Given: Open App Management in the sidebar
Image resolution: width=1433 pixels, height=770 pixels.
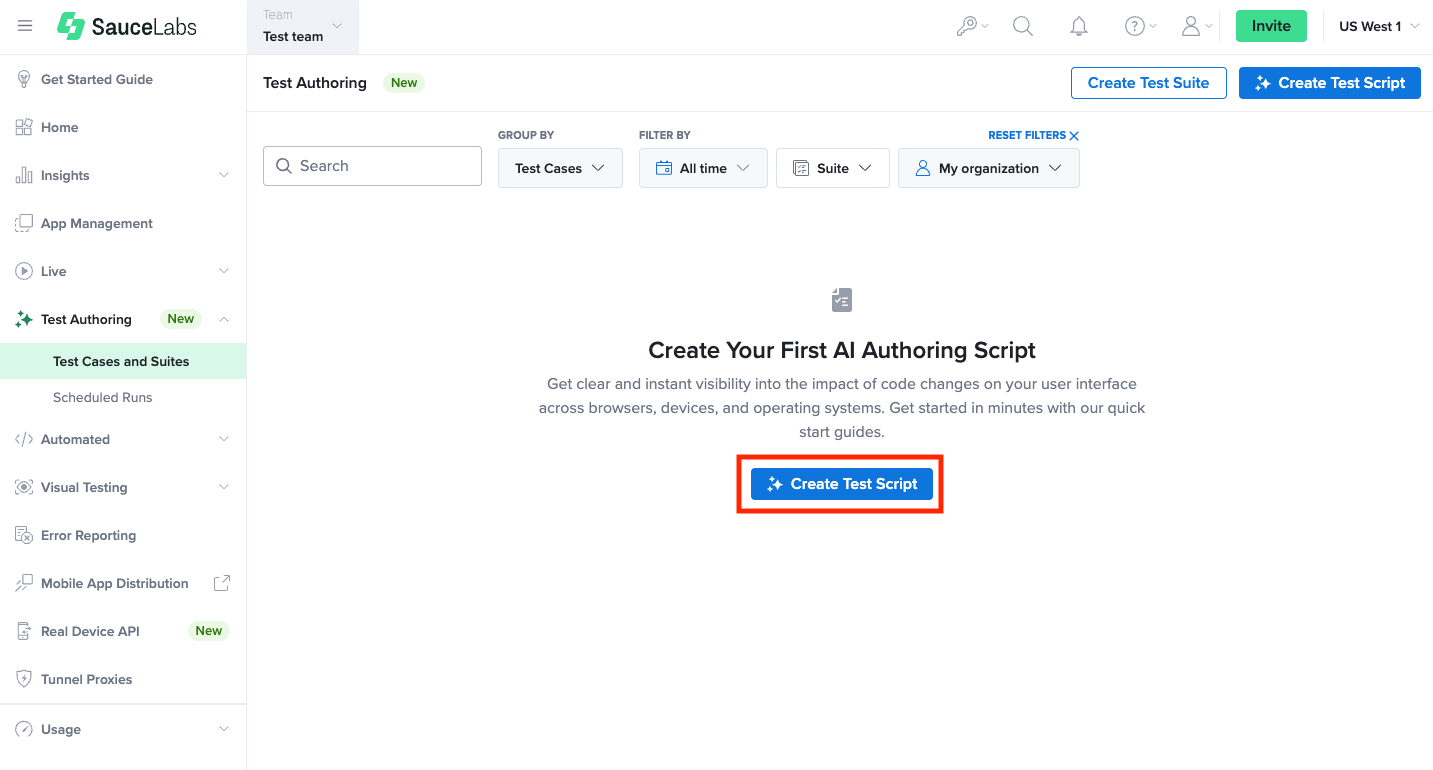Looking at the screenshot, I should click(x=97, y=223).
